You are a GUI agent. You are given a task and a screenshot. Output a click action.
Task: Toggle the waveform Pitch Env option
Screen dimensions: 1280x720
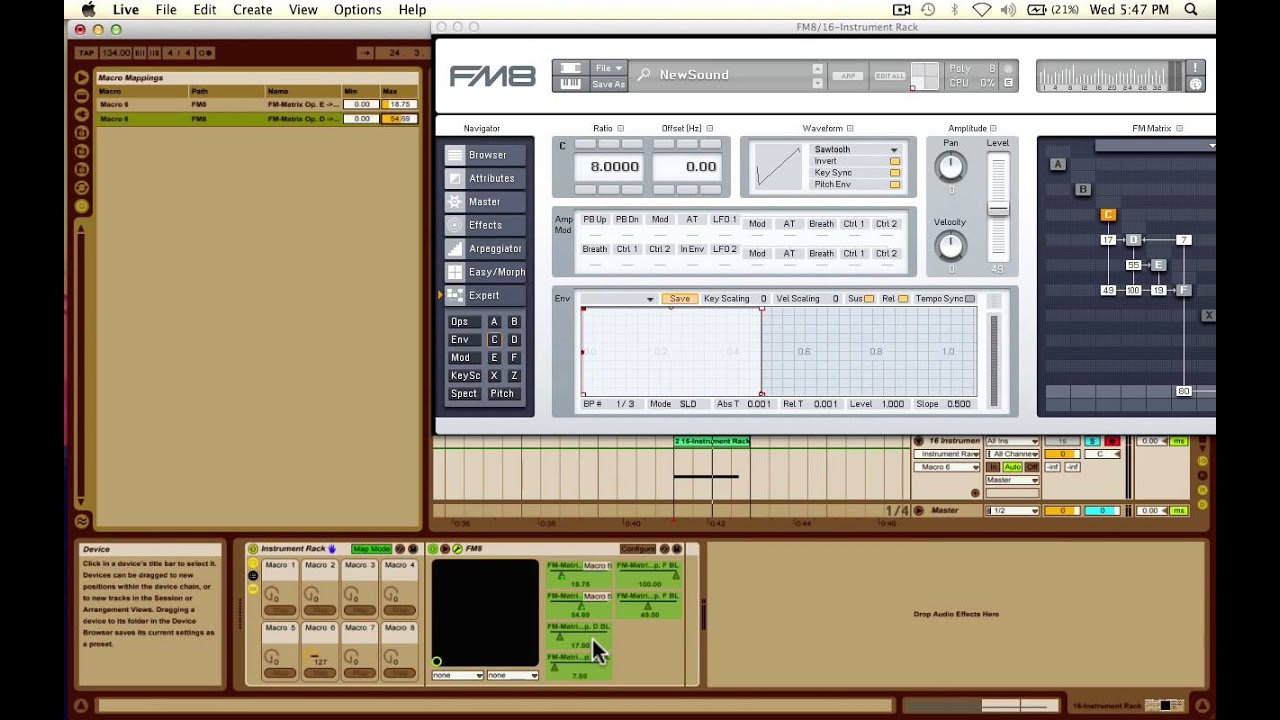895,185
